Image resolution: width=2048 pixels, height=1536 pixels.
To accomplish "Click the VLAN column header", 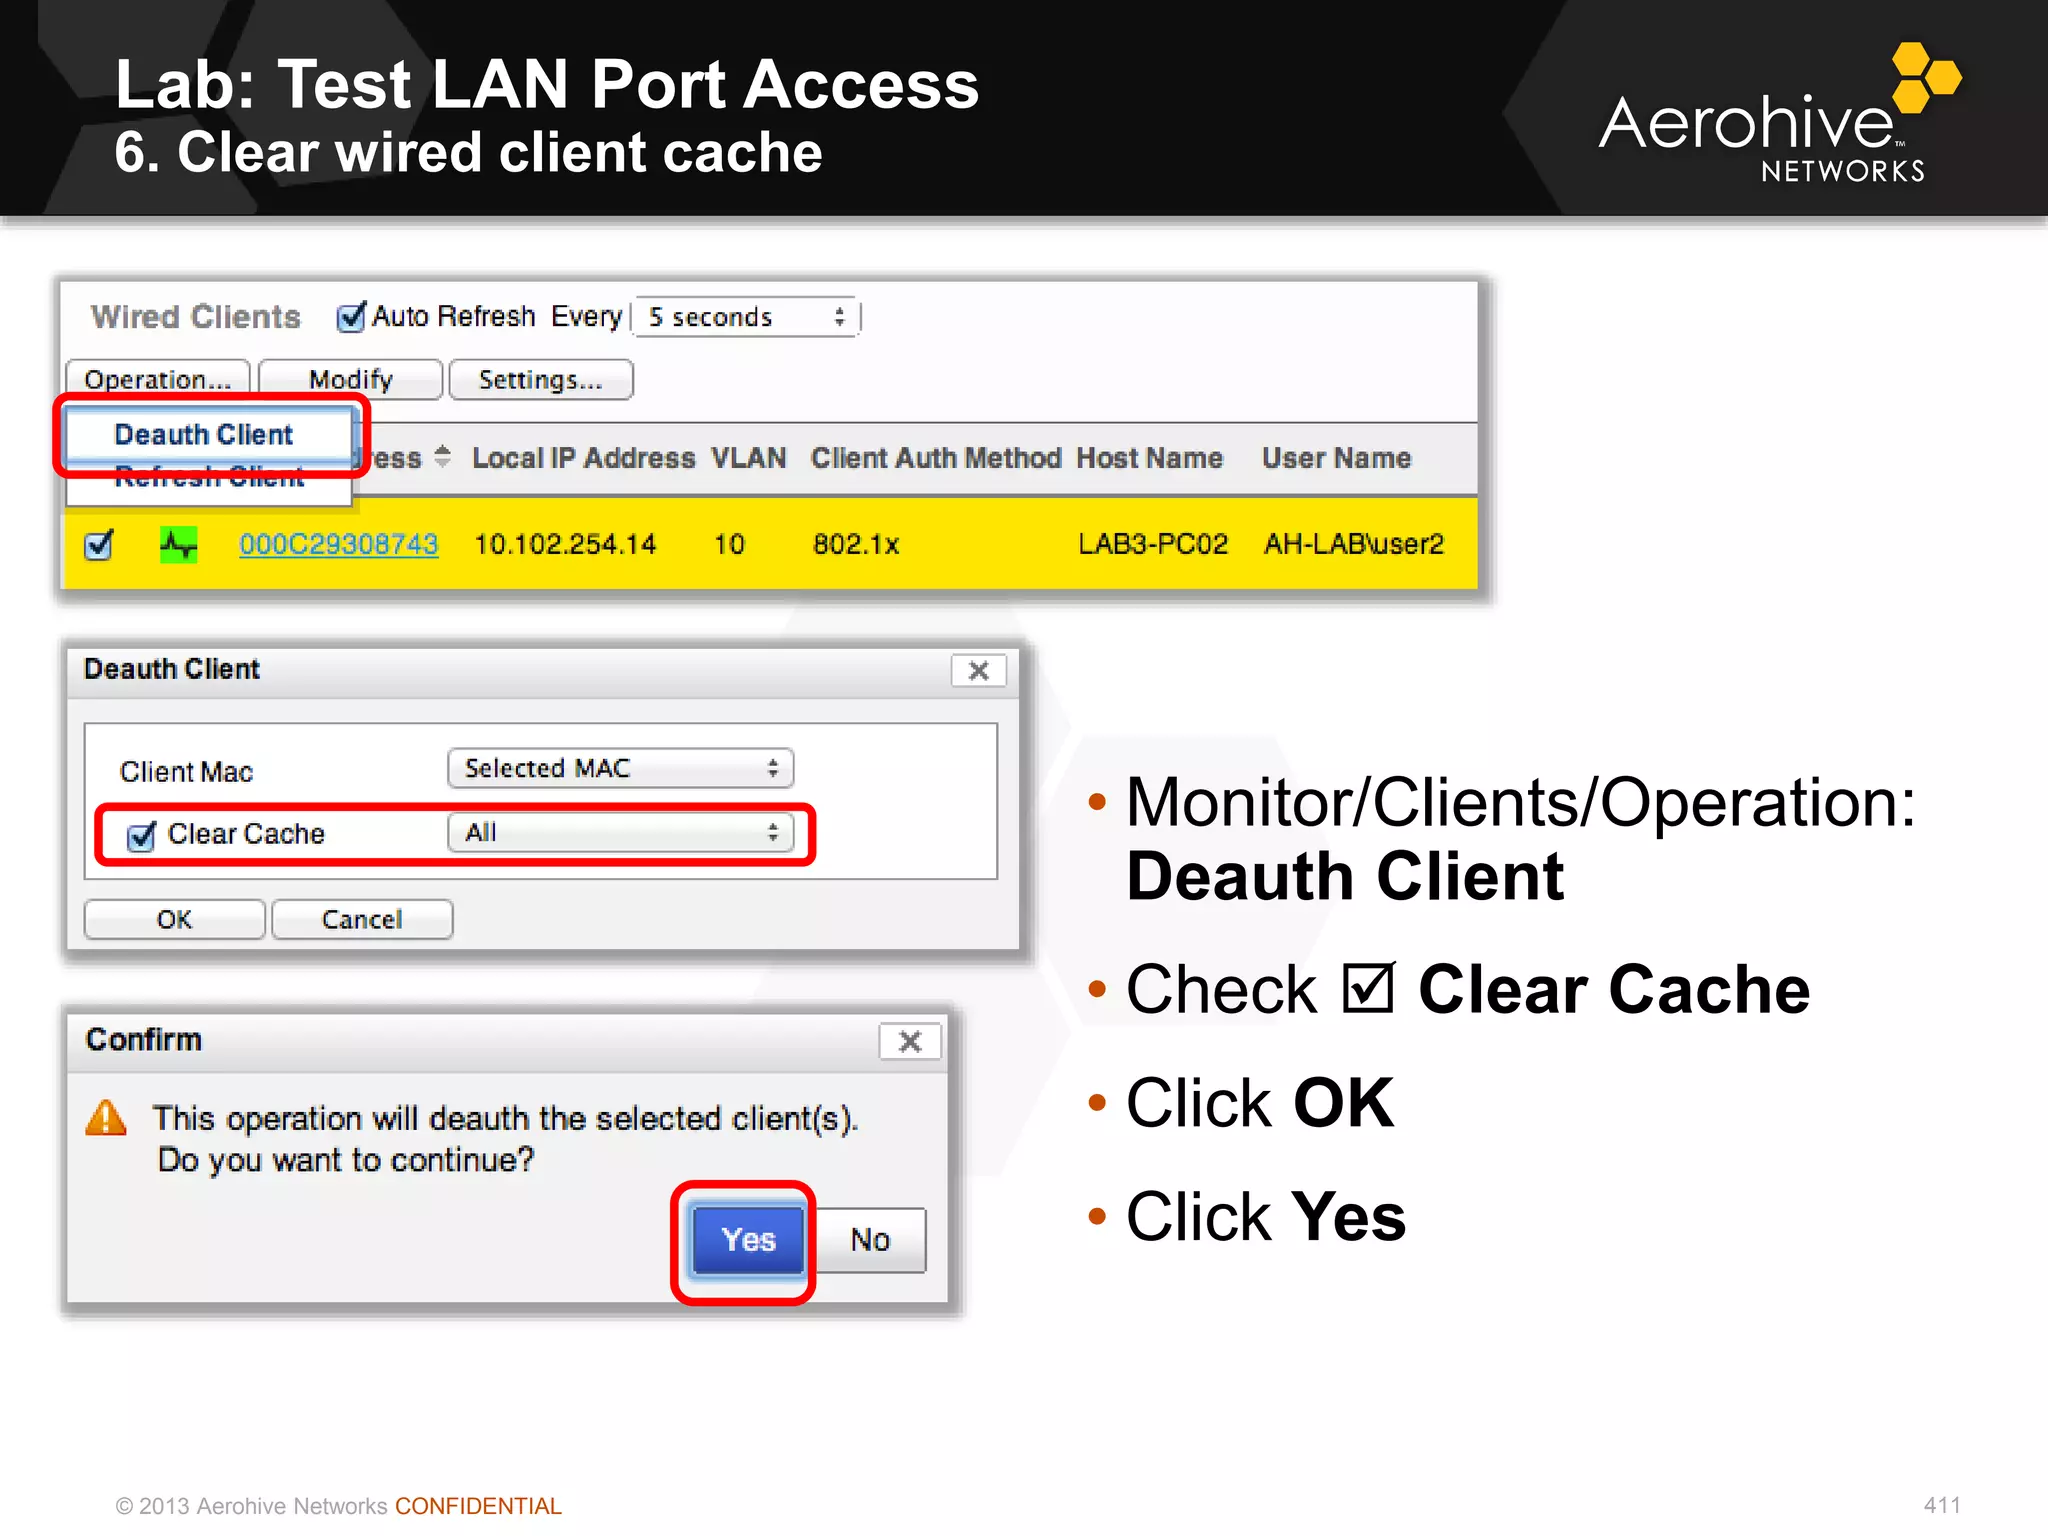I will (x=748, y=458).
